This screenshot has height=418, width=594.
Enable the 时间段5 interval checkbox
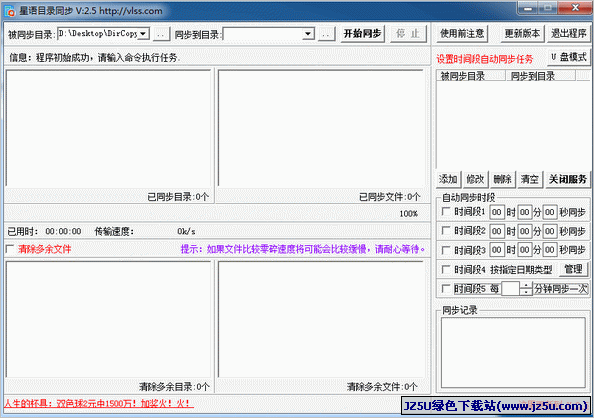coord(446,289)
